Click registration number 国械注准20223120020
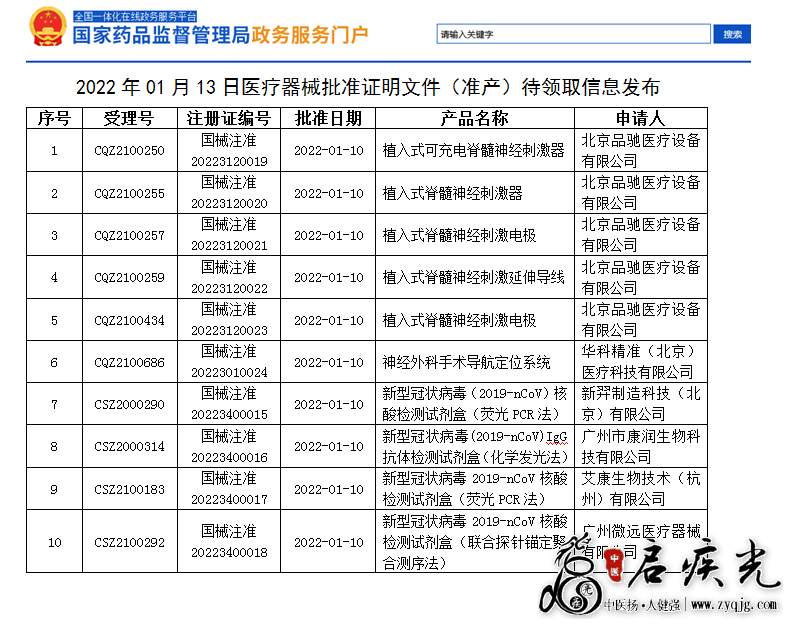 coord(229,193)
